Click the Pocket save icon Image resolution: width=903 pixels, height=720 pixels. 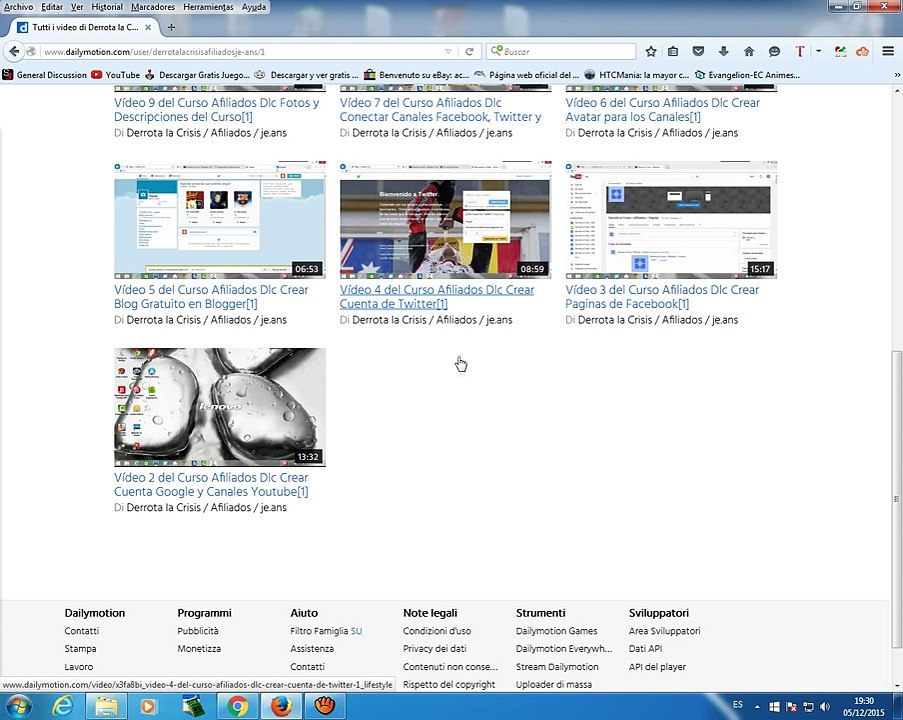pyautogui.click(x=698, y=51)
